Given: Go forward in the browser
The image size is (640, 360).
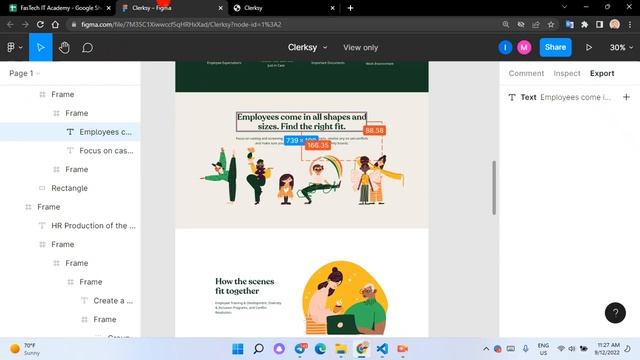Looking at the screenshot, I should (x=25, y=24).
